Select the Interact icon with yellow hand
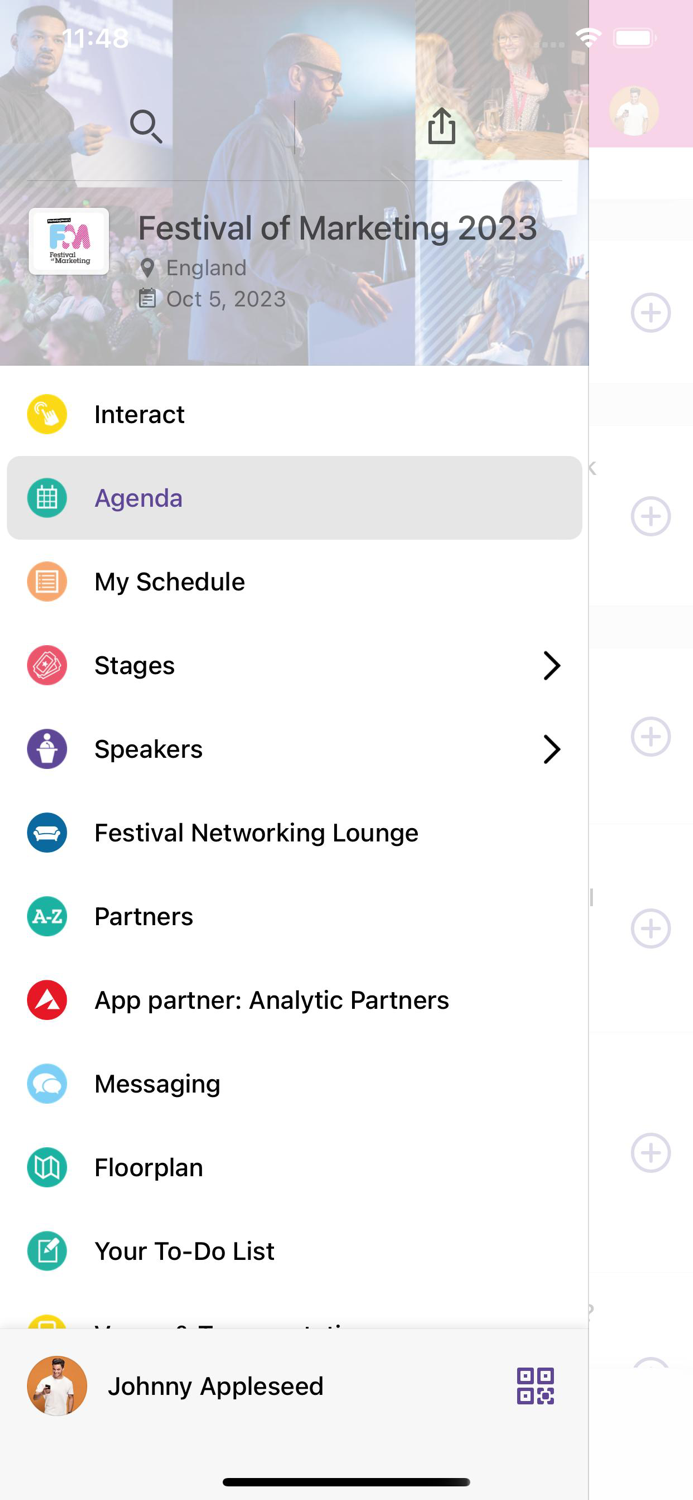Viewport: 693px width, 1500px height. point(46,414)
